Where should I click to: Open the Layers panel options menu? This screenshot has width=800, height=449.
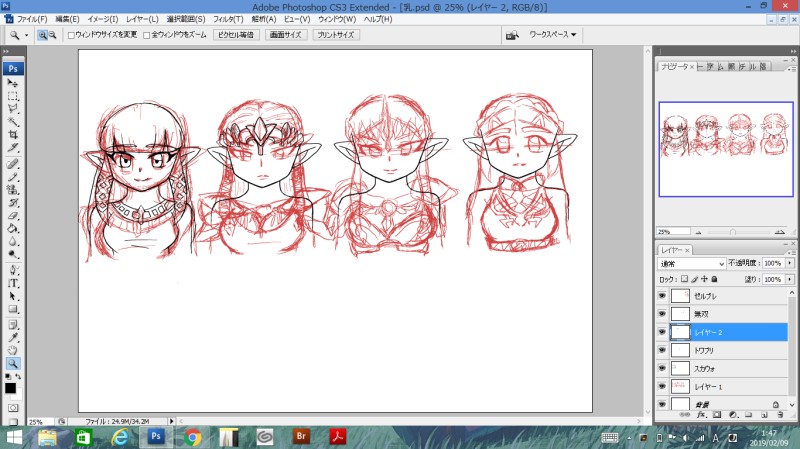click(x=791, y=252)
